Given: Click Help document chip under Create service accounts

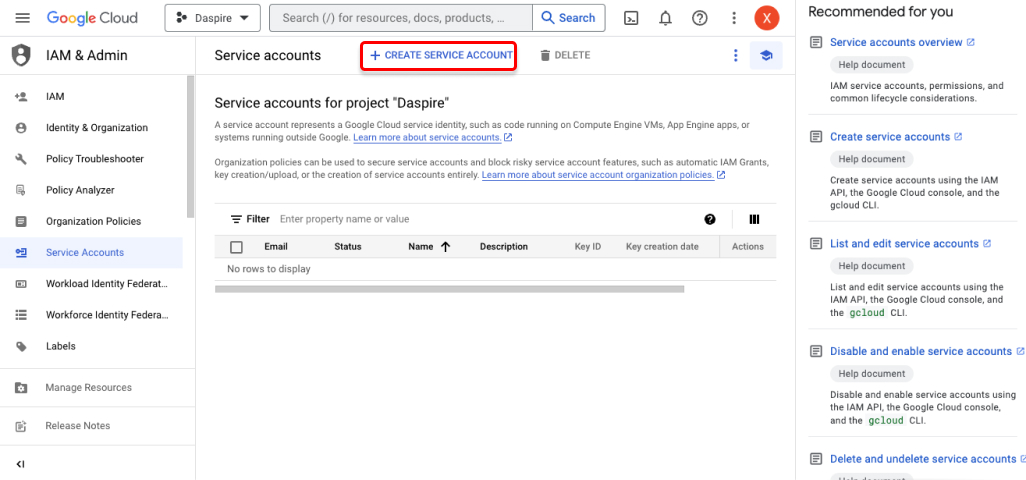Looking at the screenshot, I should pyautogui.click(x=872, y=159).
